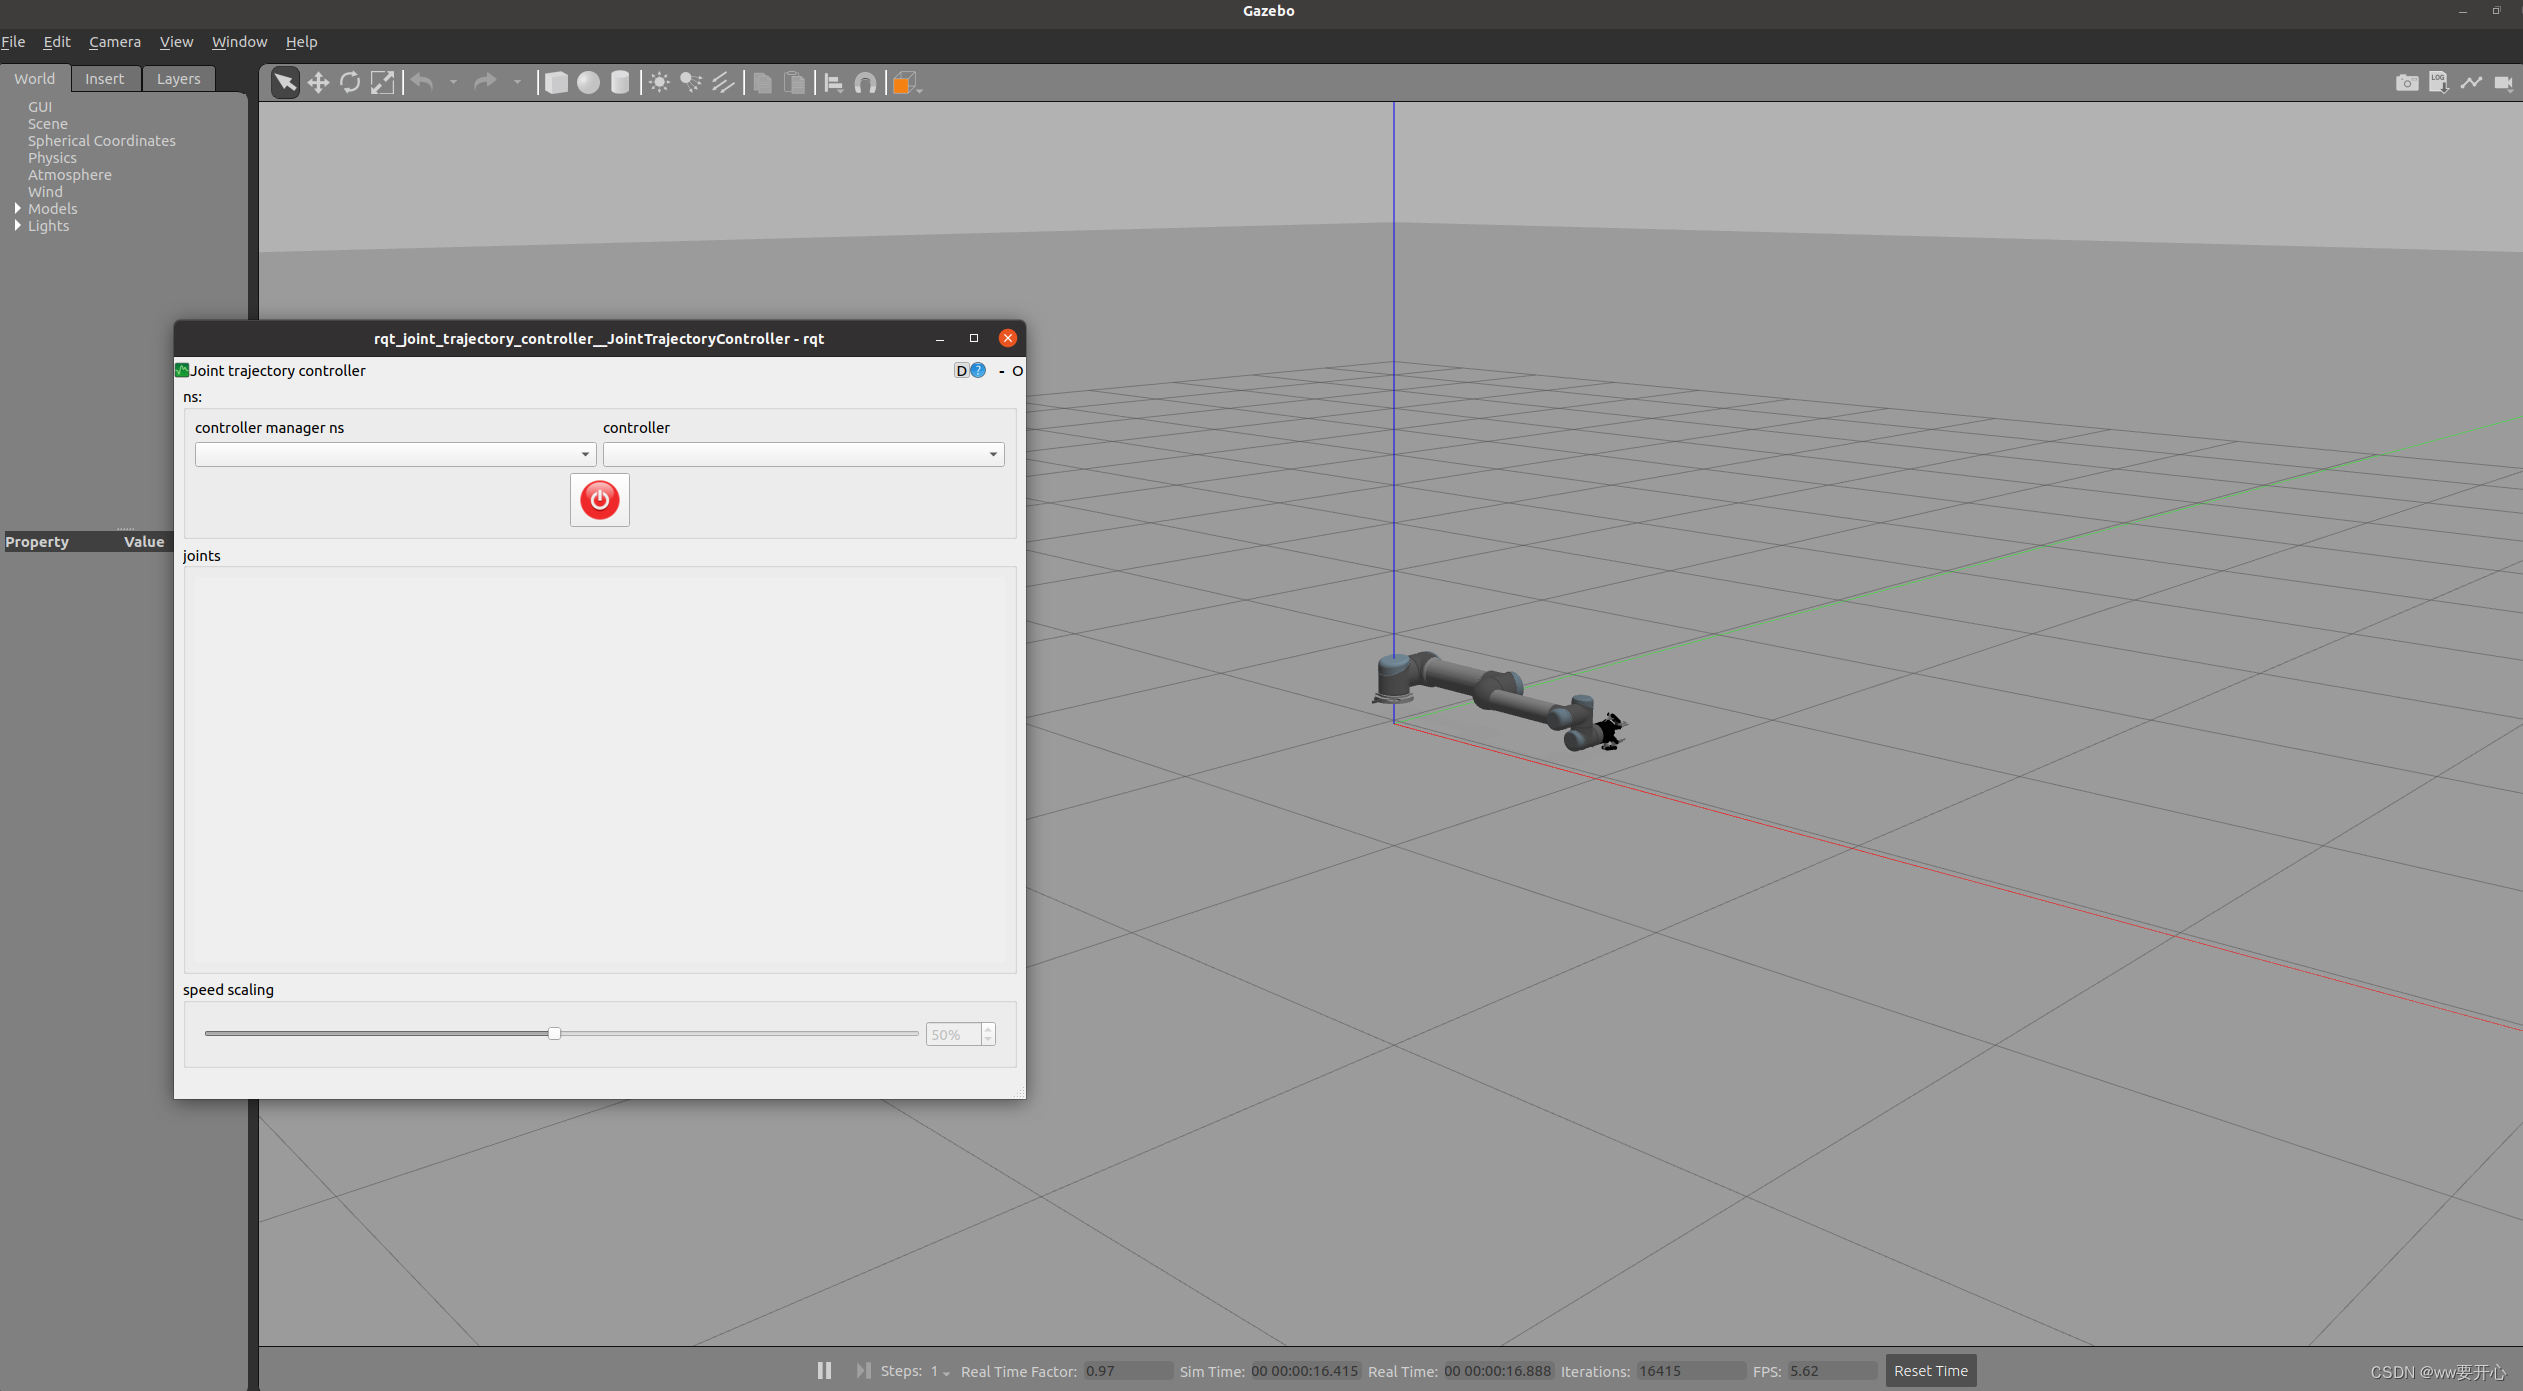The width and height of the screenshot is (2523, 1391).
Task: Insert a box shape
Action: (x=556, y=83)
